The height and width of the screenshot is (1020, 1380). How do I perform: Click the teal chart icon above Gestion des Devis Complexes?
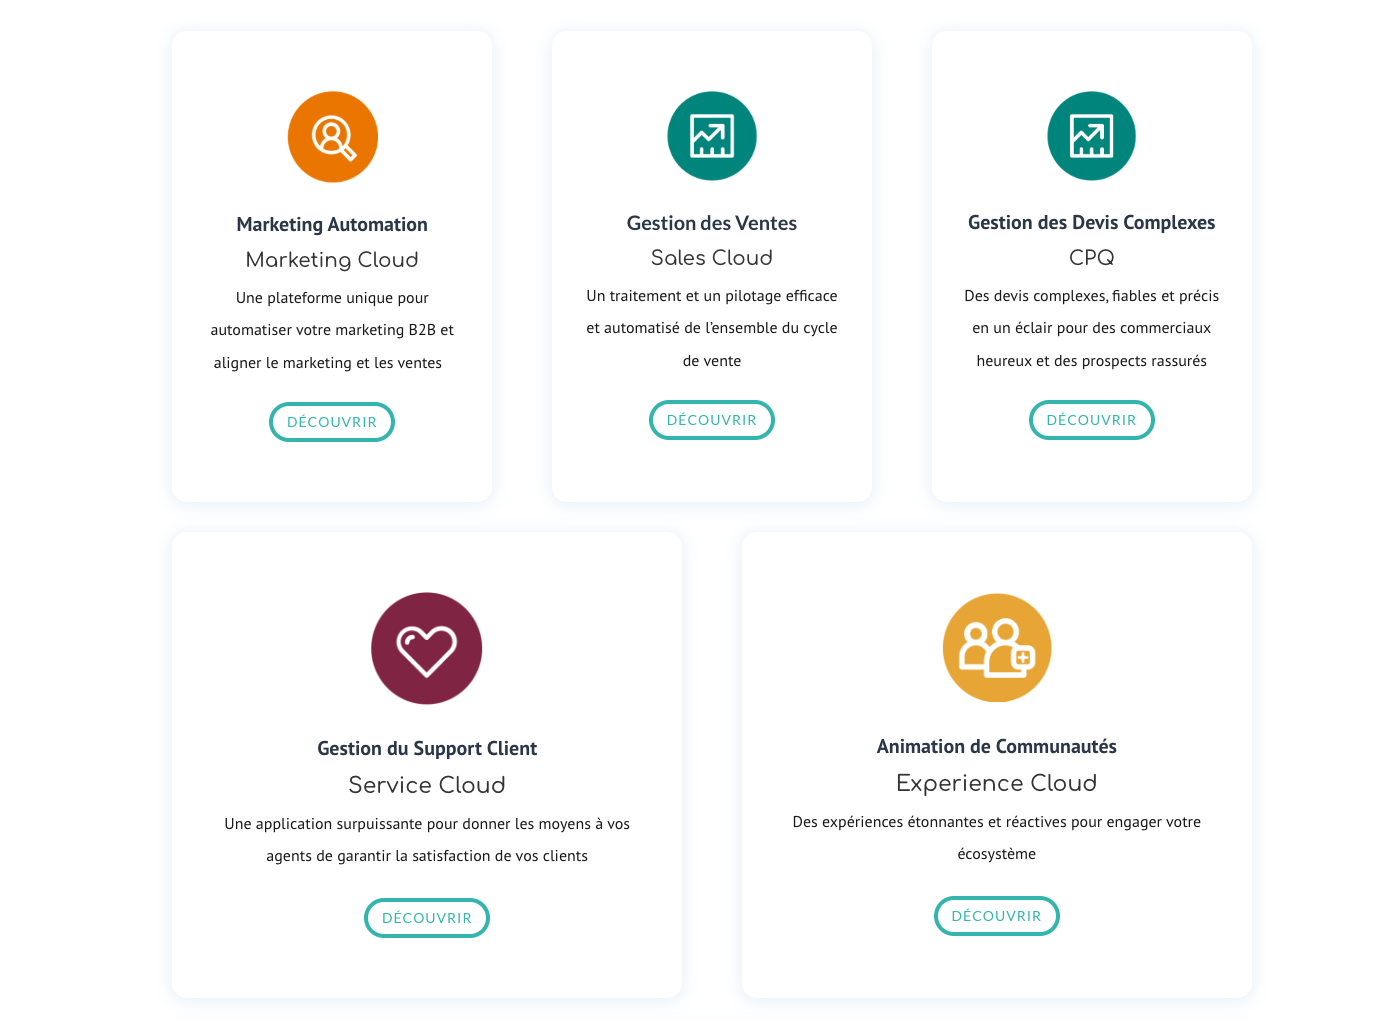pos(1091,136)
